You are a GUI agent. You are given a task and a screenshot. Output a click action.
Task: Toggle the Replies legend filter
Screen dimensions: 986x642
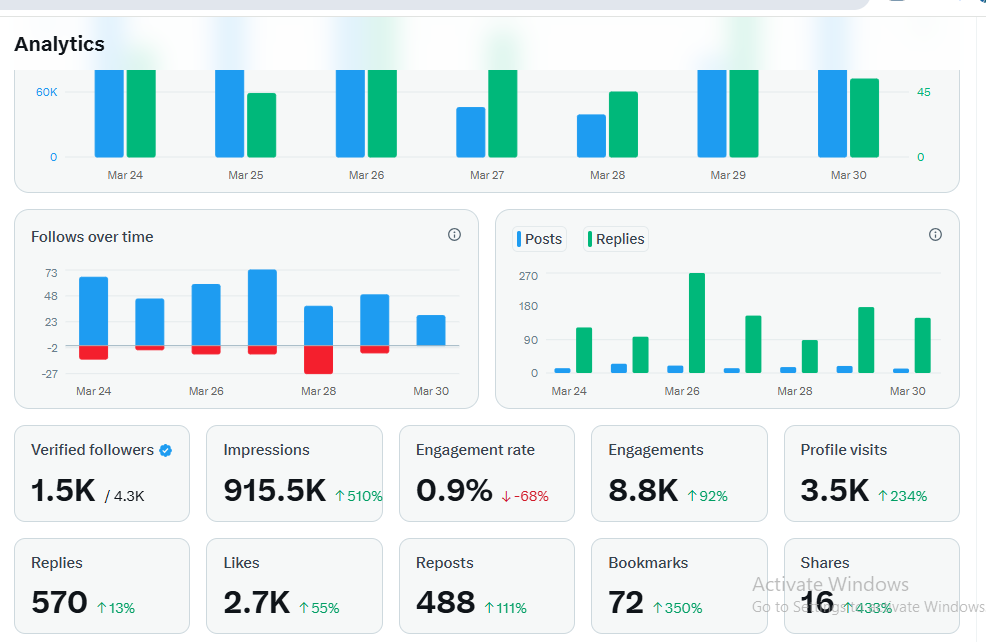(x=616, y=239)
